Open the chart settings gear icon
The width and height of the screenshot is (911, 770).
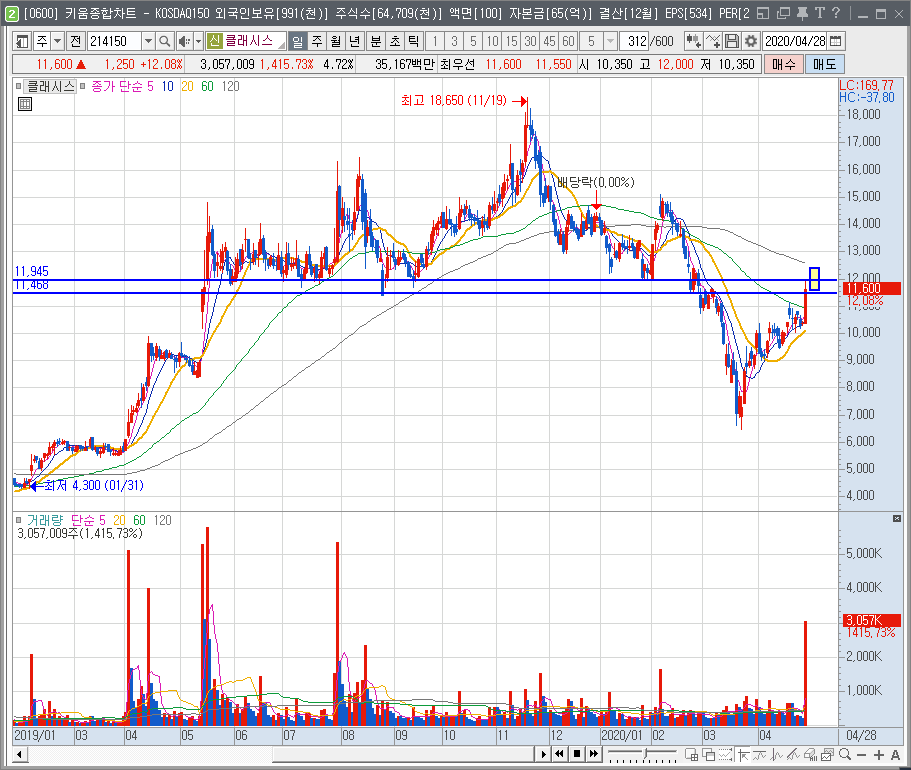pyautogui.click(x=751, y=41)
